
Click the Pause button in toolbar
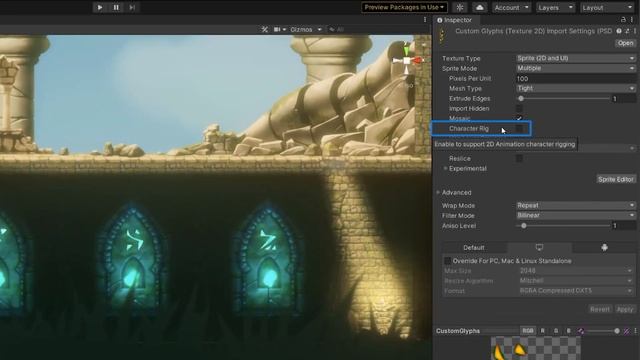tap(116, 7)
